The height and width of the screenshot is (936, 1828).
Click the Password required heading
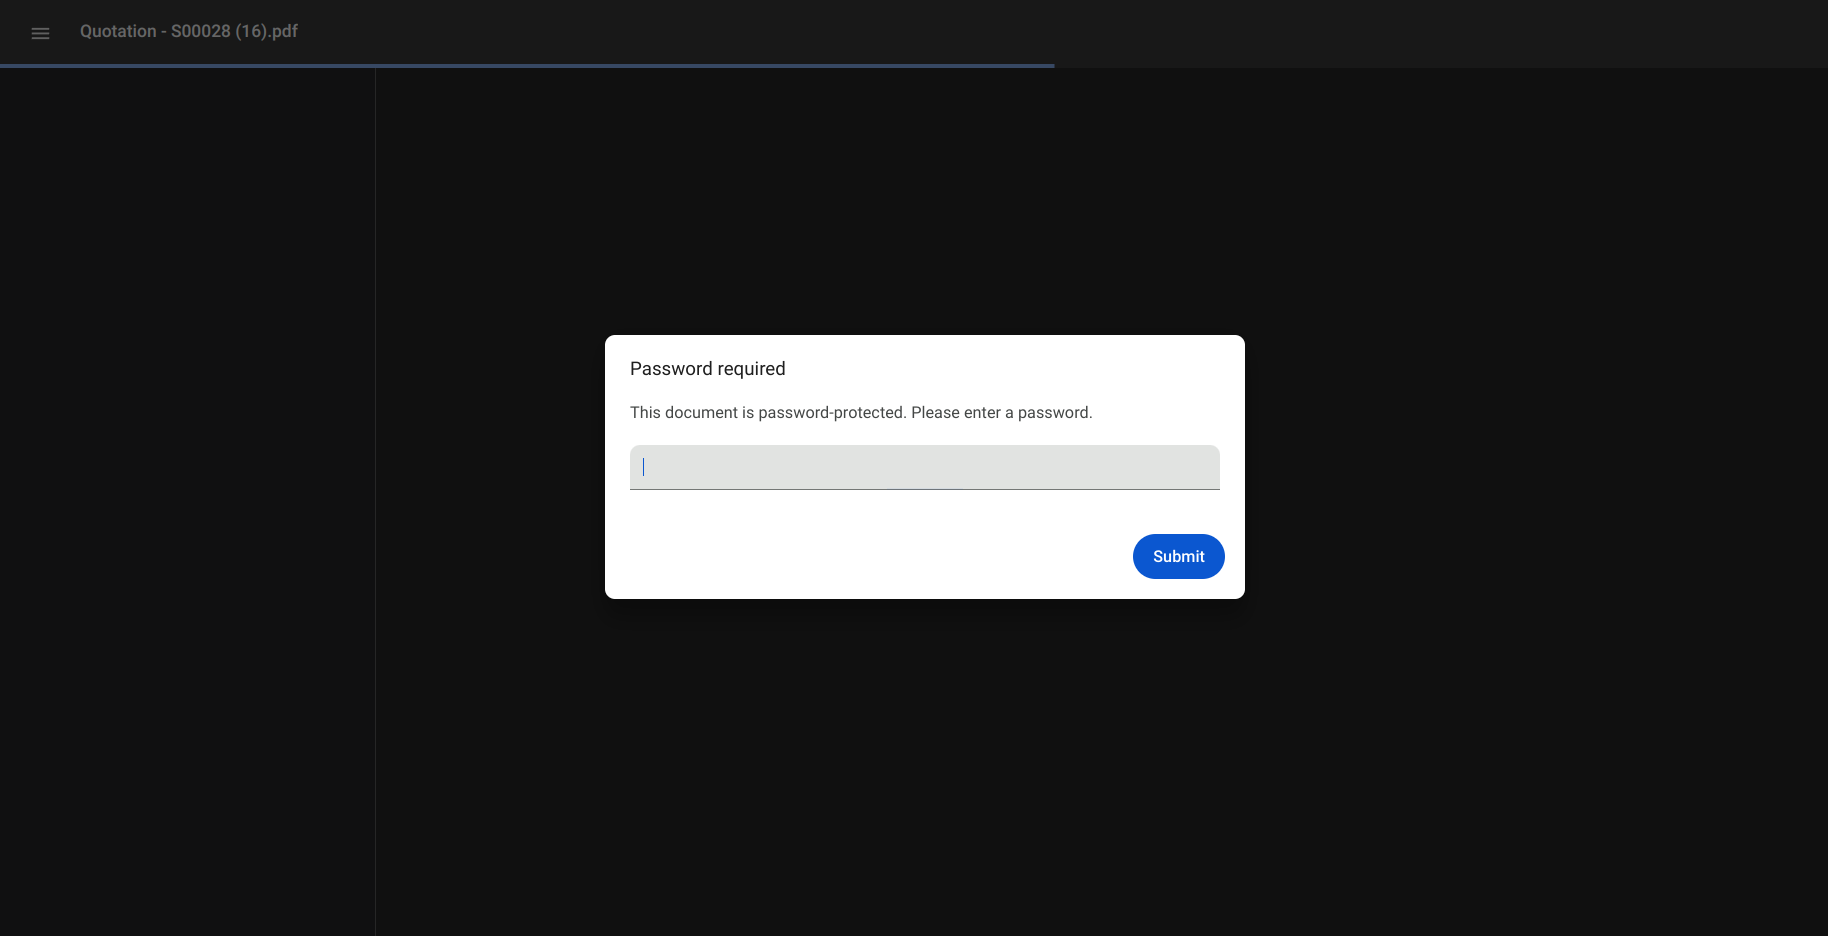[707, 369]
